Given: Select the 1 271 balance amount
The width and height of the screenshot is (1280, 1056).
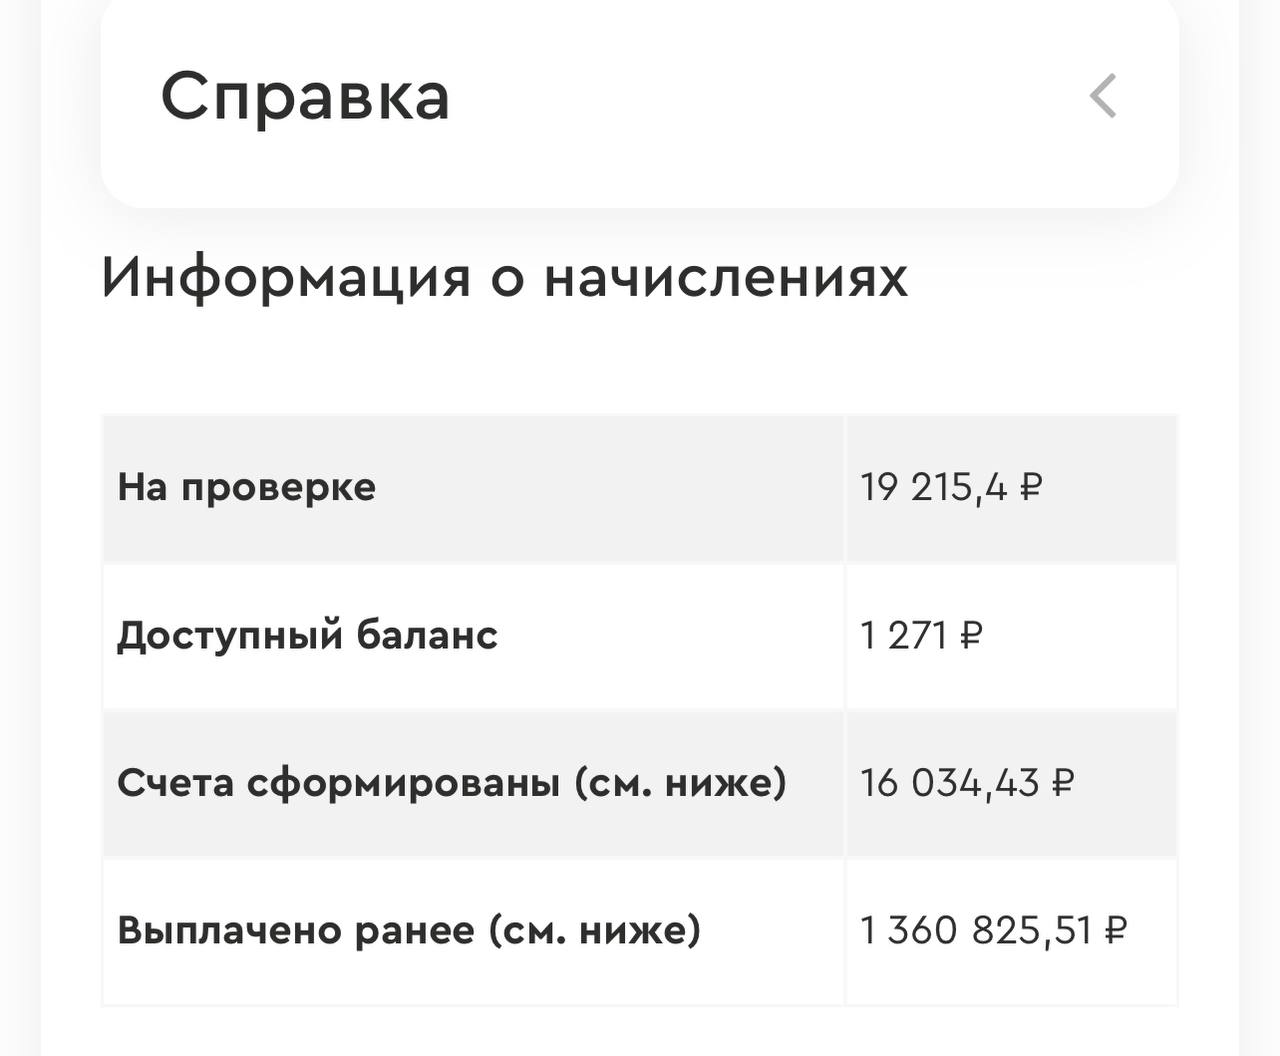Looking at the screenshot, I should pos(903,635).
